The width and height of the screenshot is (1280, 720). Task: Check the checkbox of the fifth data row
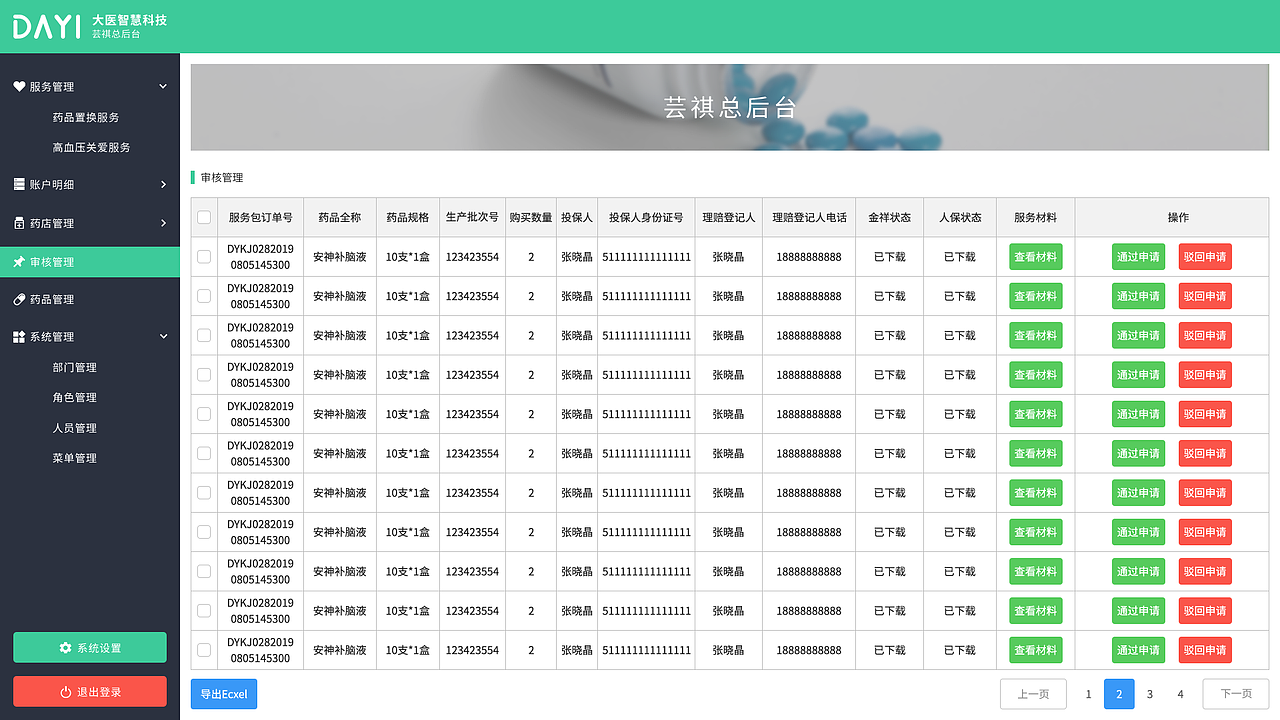point(204,414)
